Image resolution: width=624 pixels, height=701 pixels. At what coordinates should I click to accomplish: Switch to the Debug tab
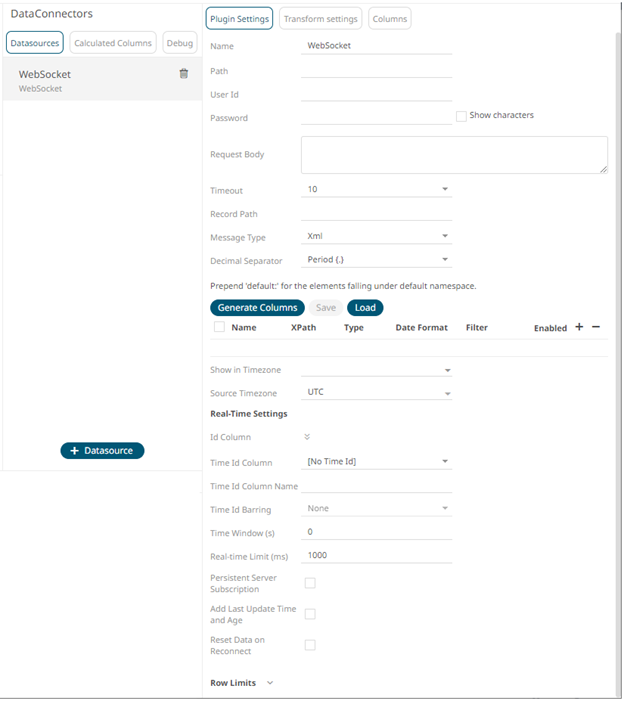point(180,42)
